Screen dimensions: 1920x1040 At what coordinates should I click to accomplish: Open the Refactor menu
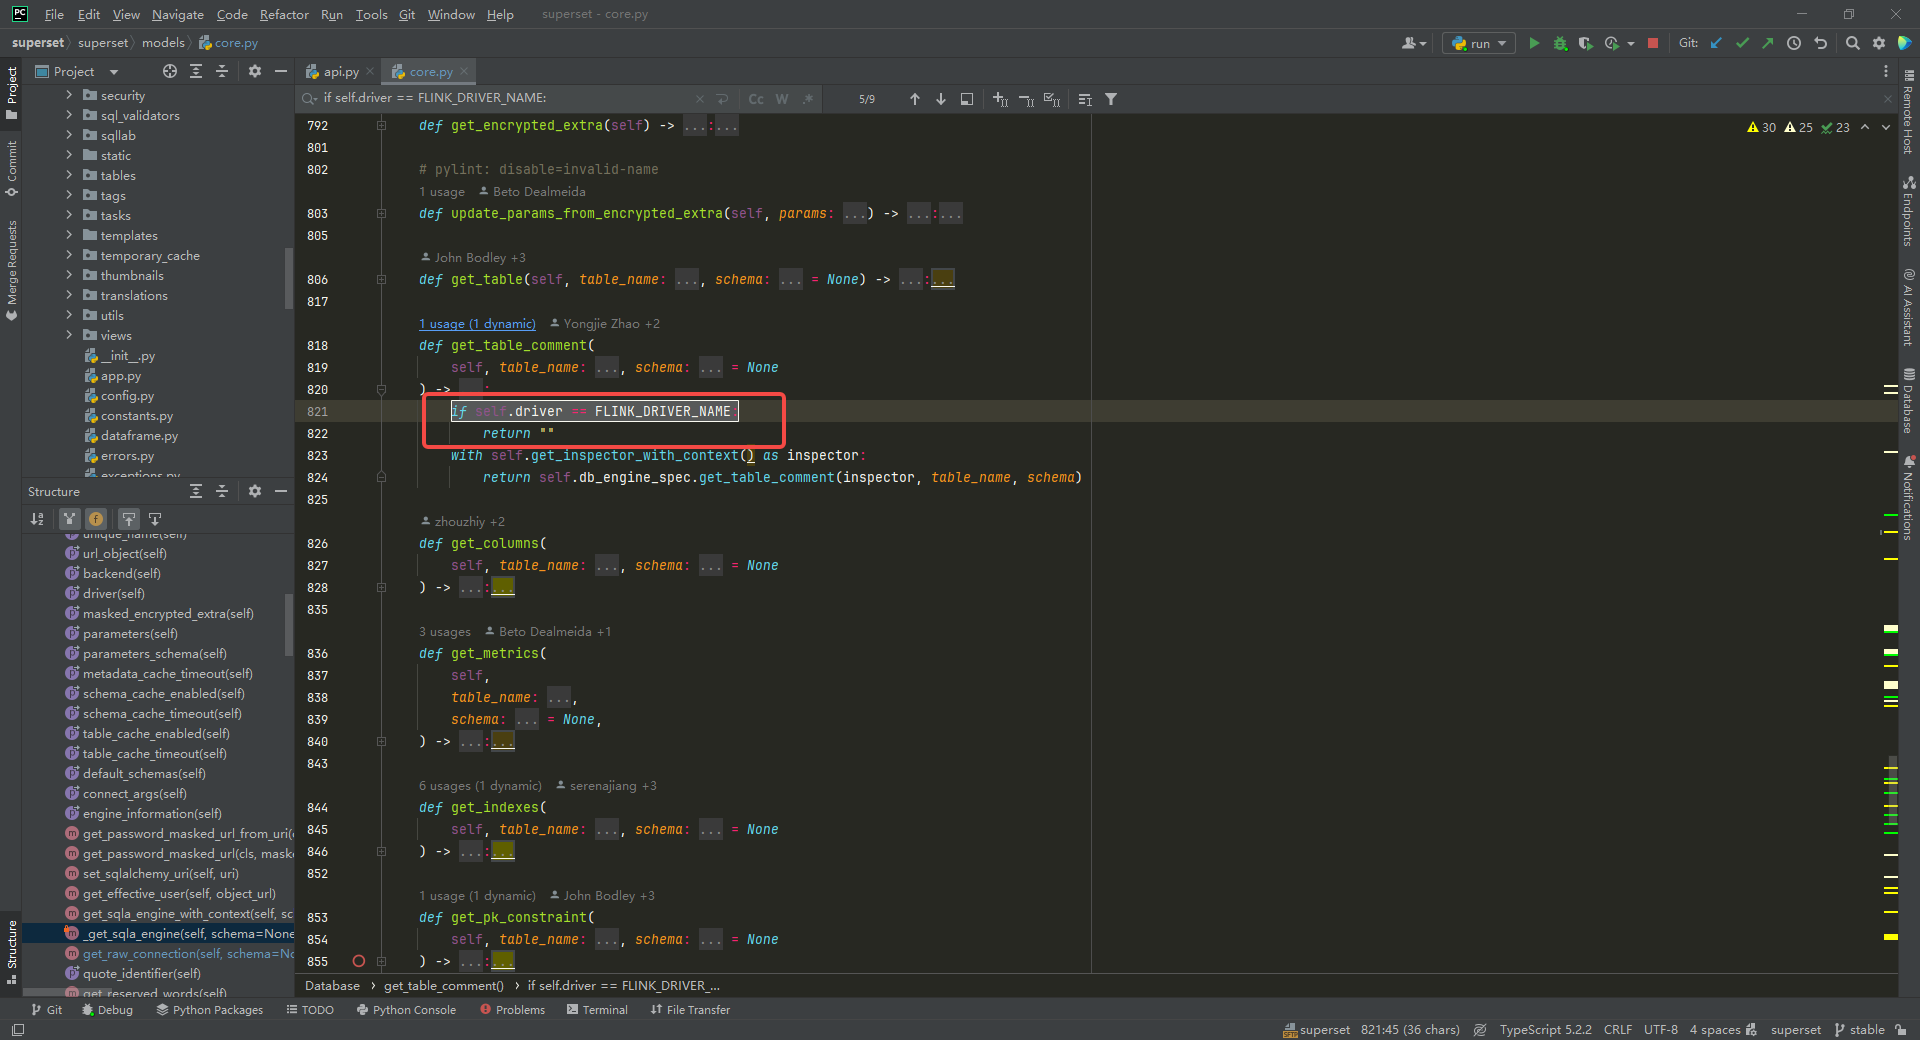click(x=284, y=14)
